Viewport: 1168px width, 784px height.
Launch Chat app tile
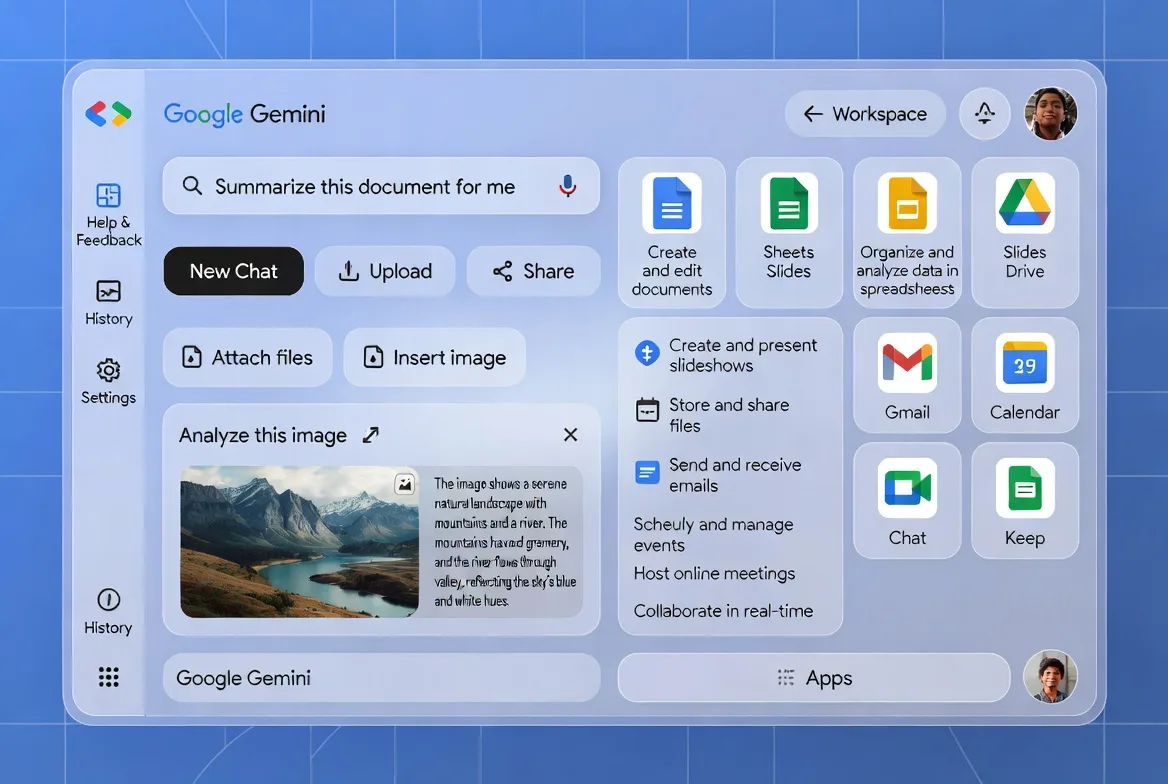click(907, 501)
